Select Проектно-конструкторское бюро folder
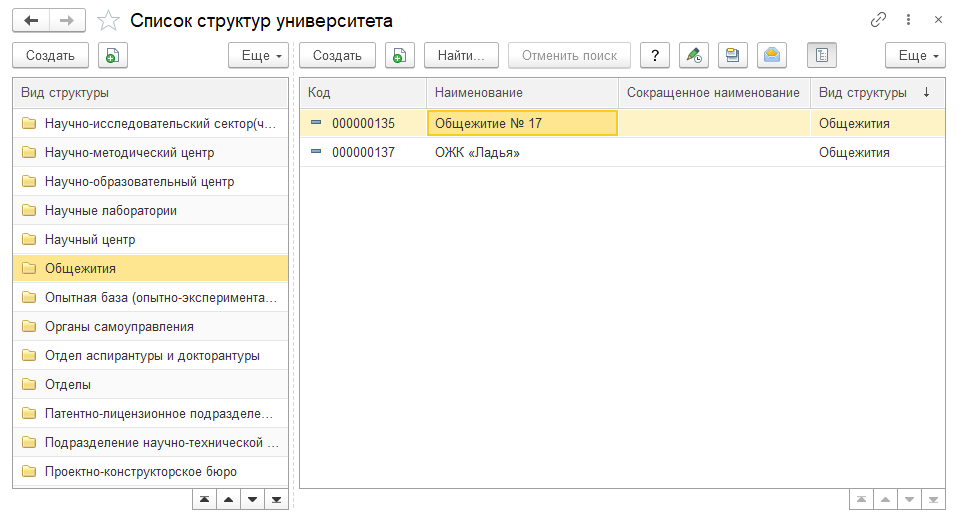Viewport: 965px width, 522px height. pos(151,471)
